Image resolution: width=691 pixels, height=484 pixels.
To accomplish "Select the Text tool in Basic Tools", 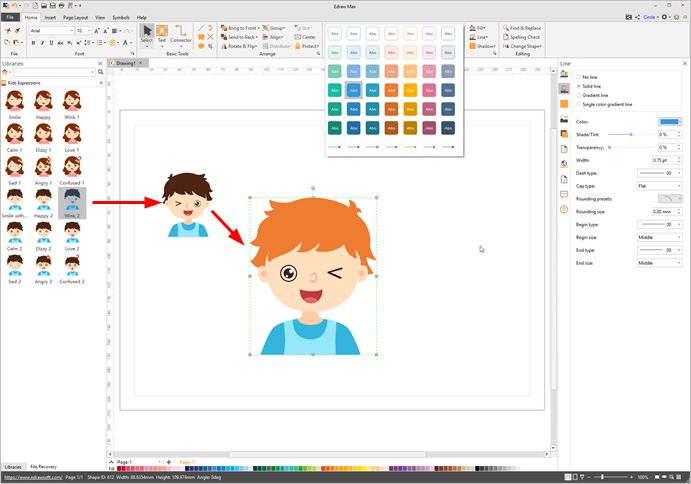I will pos(162,35).
